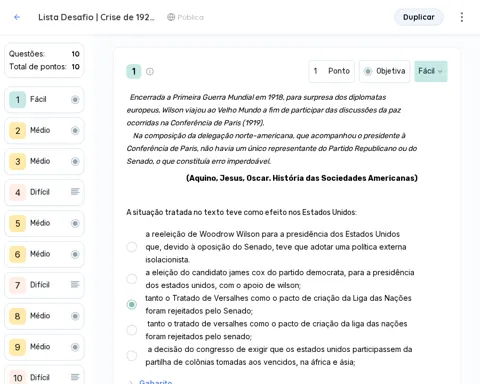Open question 7 Difícil in sidebar
Viewport: 480px width, 384px height.
coord(44,285)
